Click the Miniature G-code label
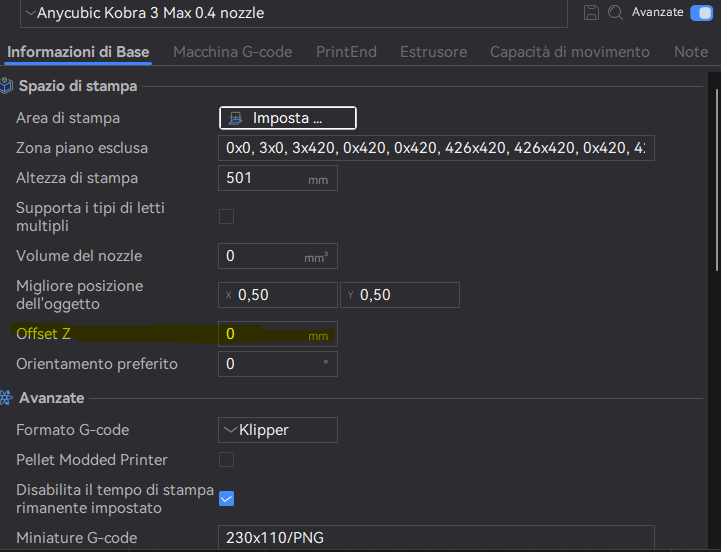721x552 pixels. pyautogui.click(x=77, y=538)
